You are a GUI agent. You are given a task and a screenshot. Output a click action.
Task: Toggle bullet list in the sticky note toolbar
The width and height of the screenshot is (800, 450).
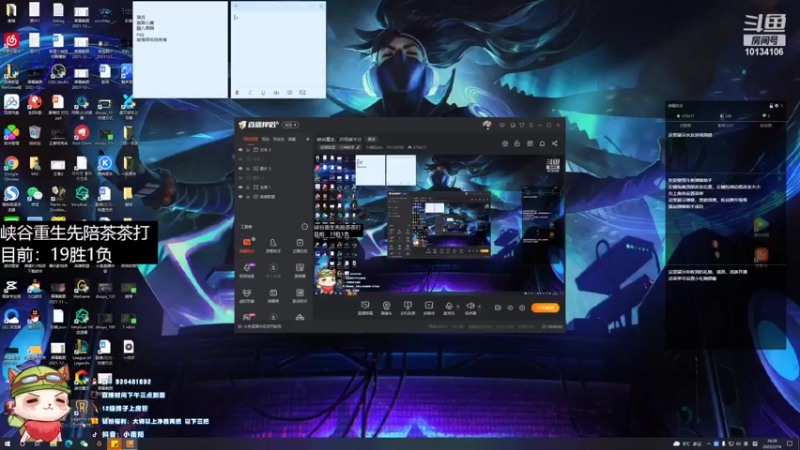point(289,93)
